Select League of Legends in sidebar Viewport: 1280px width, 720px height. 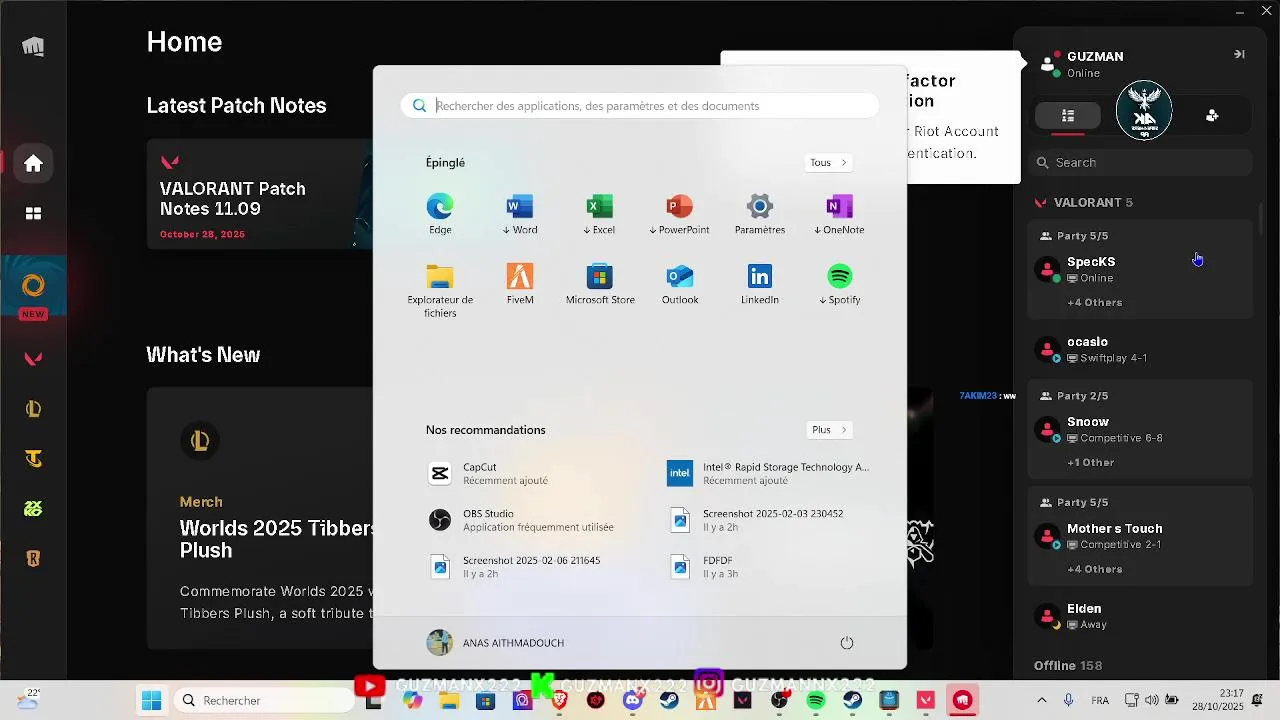point(33,408)
